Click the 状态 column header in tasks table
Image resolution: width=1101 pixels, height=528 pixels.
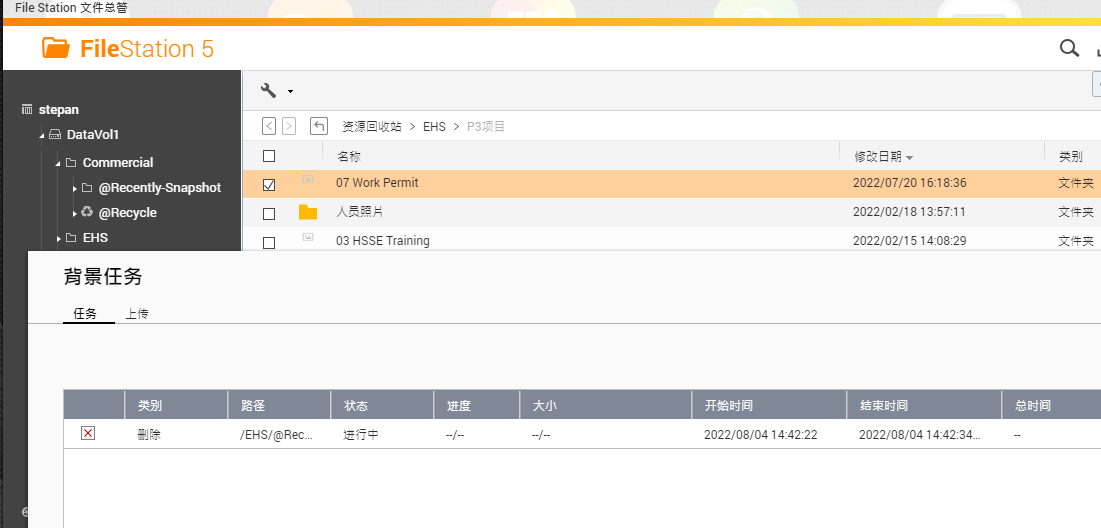356,405
